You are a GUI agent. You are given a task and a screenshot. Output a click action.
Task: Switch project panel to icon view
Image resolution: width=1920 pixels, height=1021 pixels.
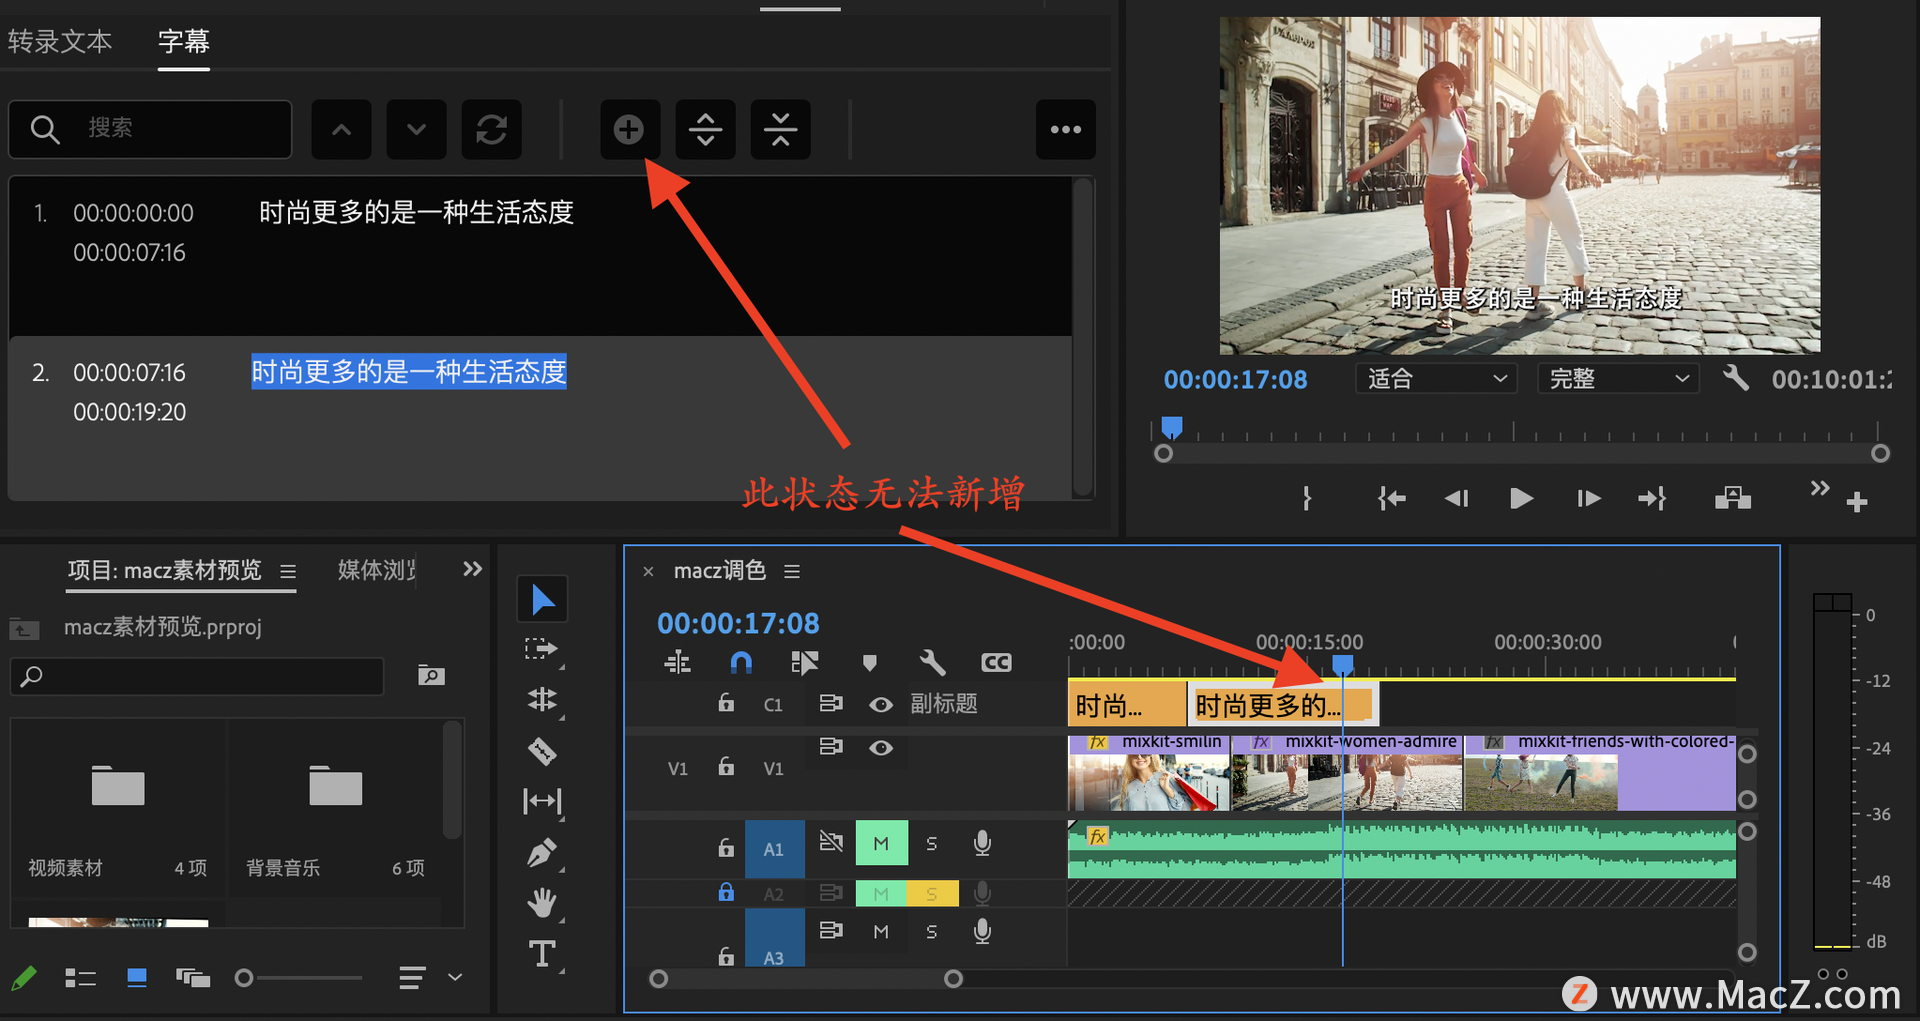point(137,978)
